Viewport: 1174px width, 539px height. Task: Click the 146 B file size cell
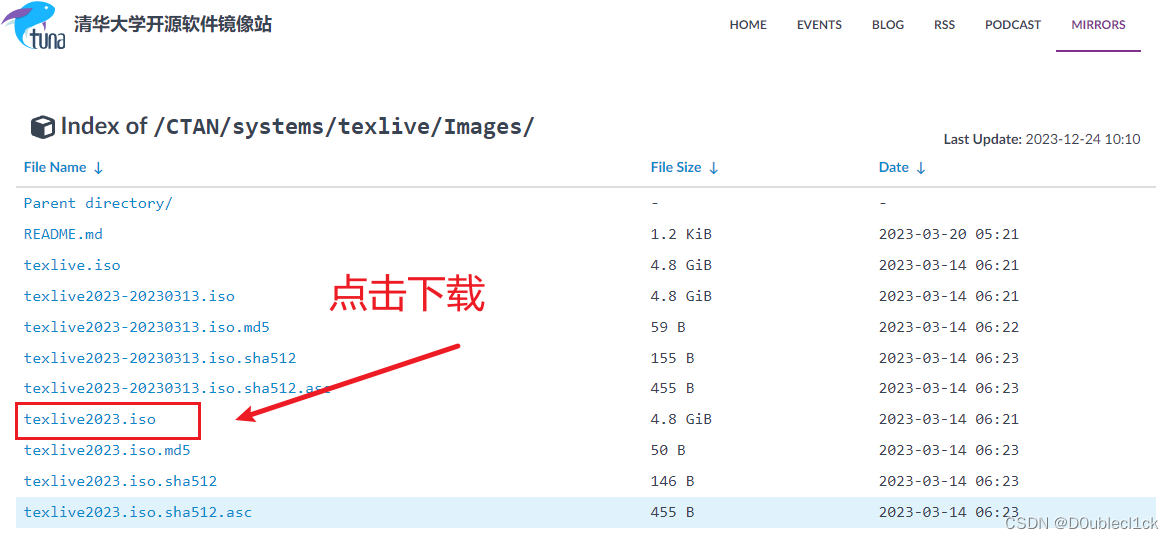pos(672,481)
